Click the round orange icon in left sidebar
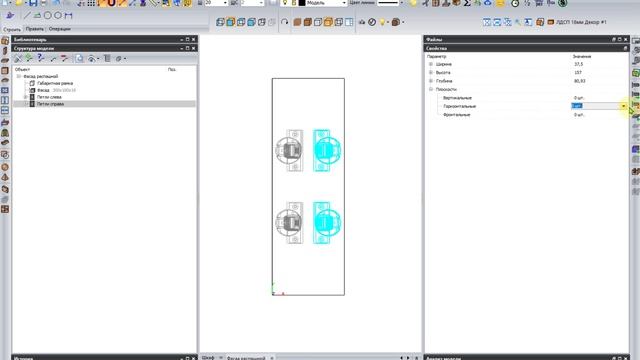The image size is (640, 360). tap(5, 167)
